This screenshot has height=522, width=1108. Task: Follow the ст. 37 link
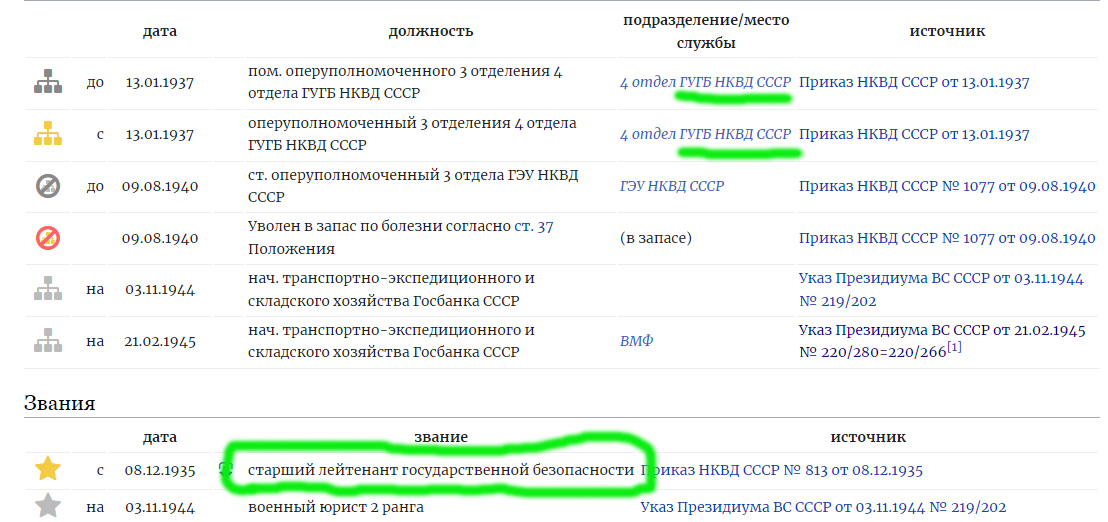[x=533, y=227]
